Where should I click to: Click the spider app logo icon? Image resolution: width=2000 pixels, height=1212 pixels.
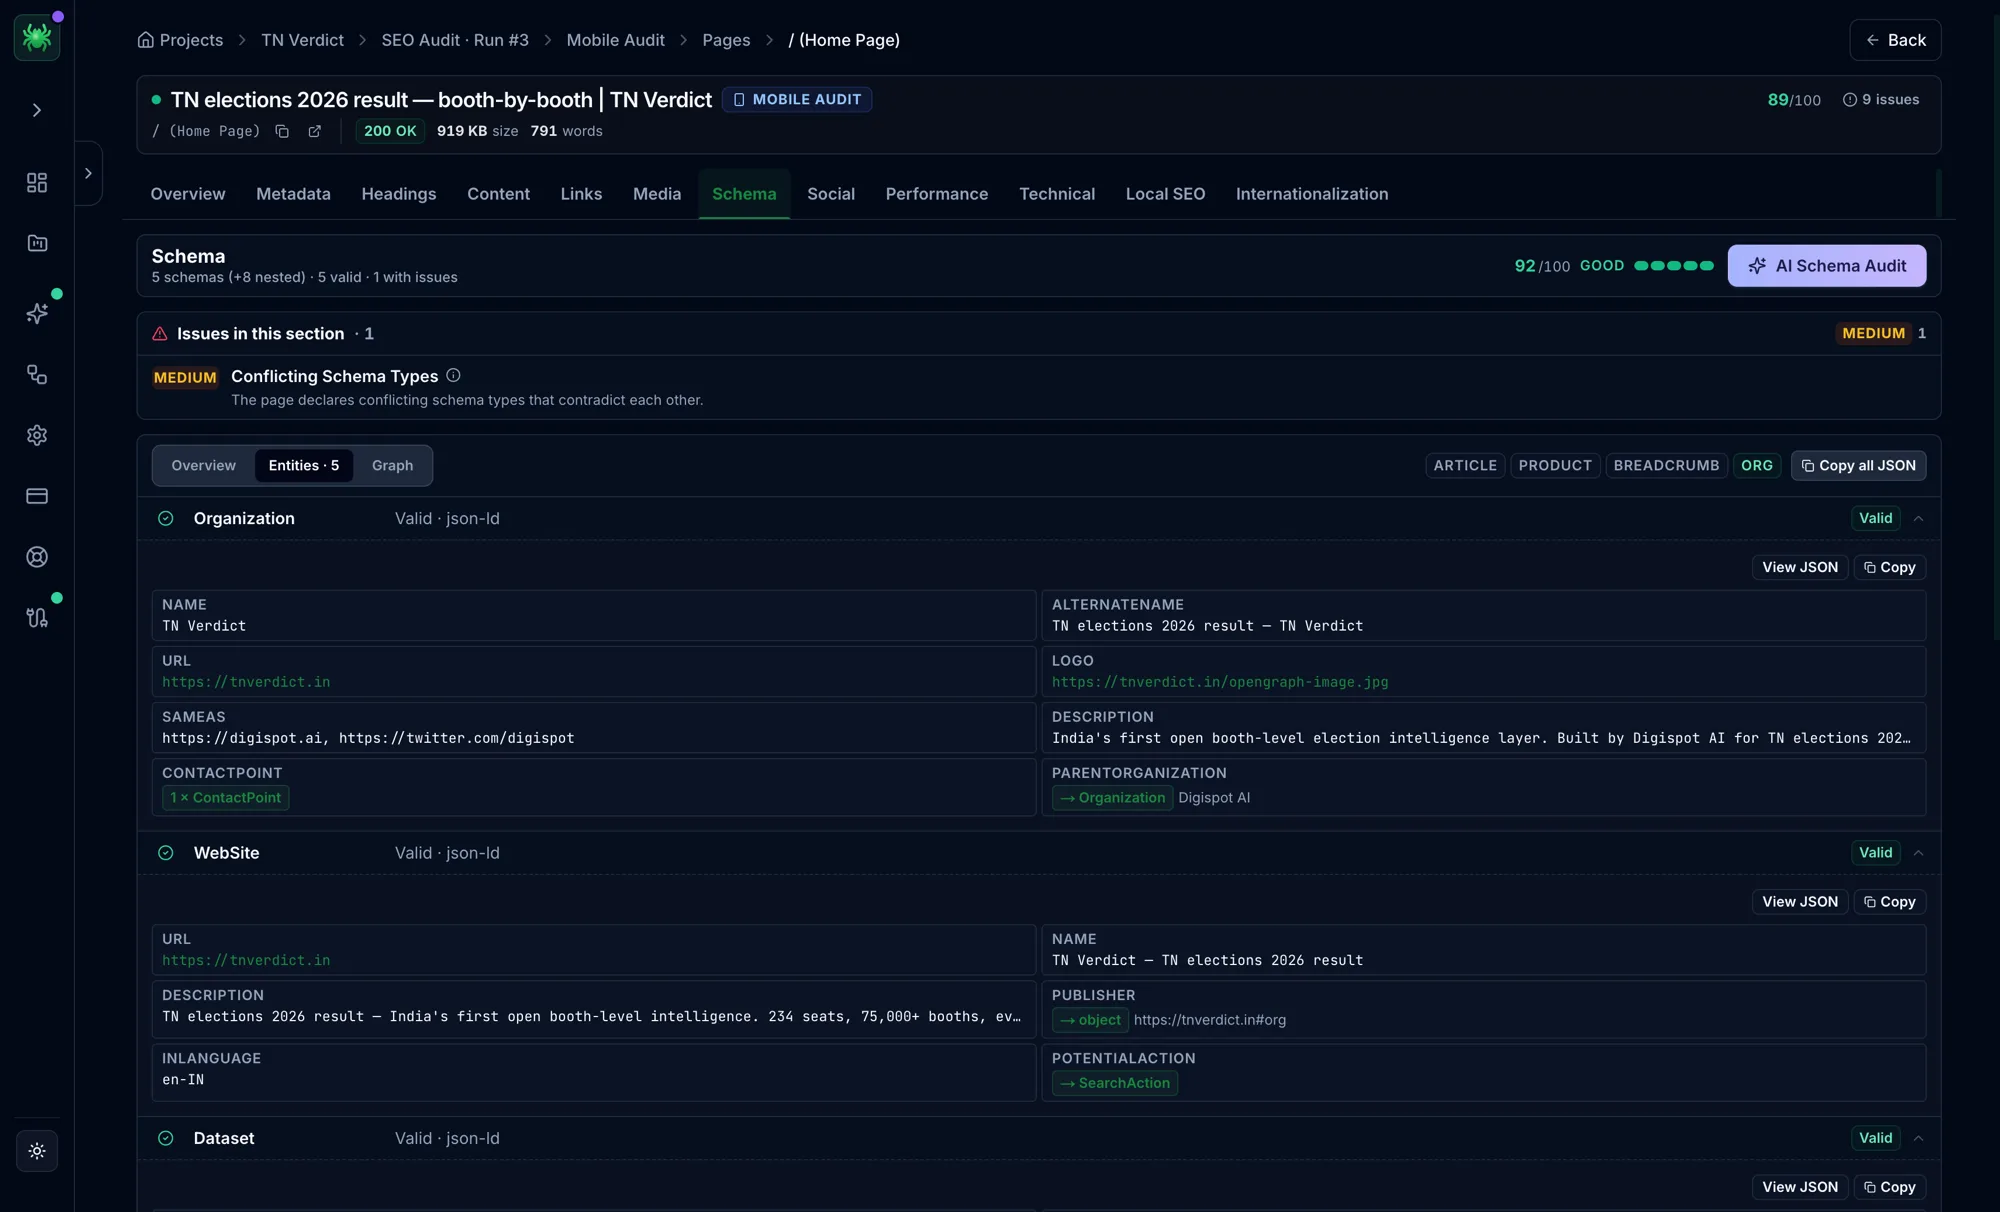pyautogui.click(x=37, y=37)
